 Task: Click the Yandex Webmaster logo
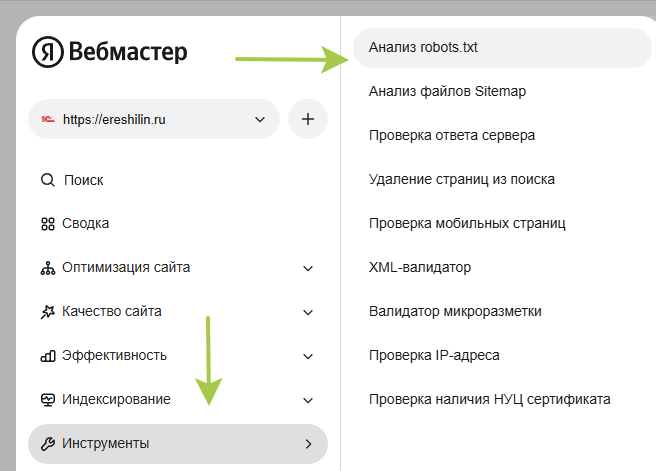pyautogui.click(x=109, y=52)
